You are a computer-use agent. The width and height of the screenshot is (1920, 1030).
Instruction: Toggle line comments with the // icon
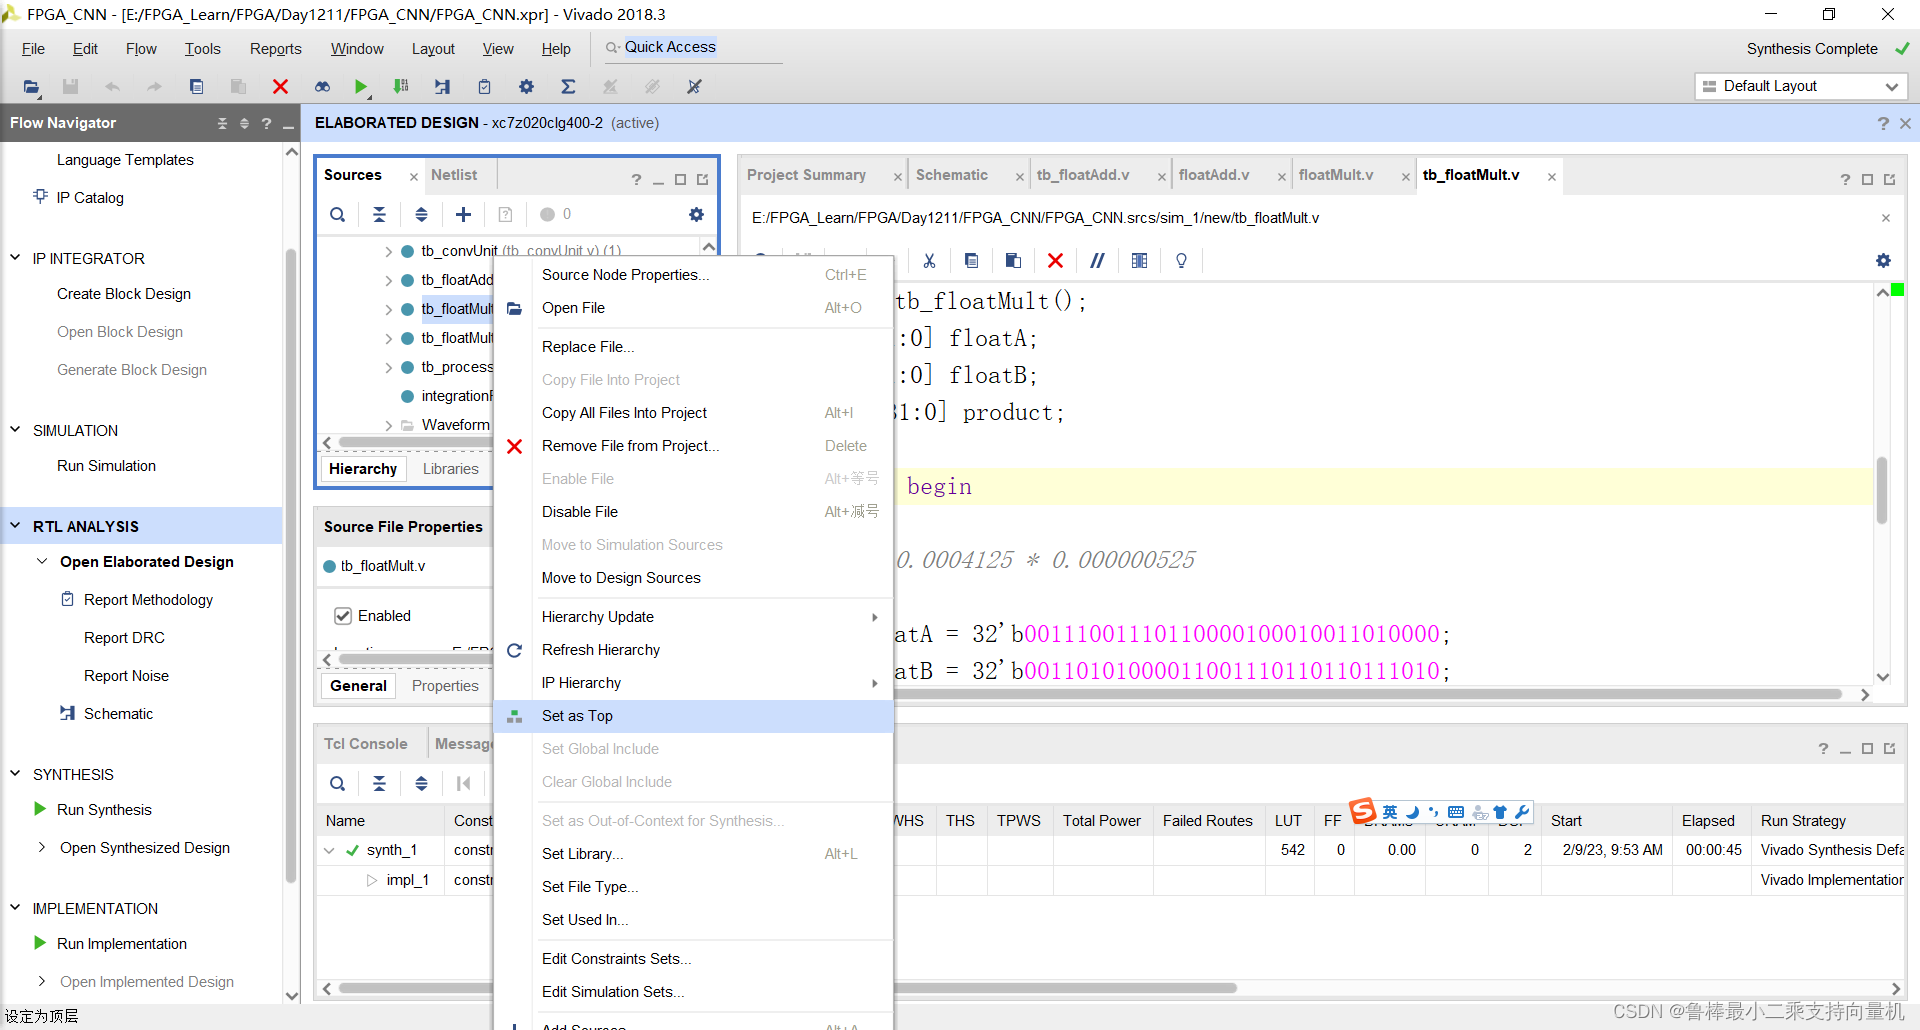[1097, 261]
